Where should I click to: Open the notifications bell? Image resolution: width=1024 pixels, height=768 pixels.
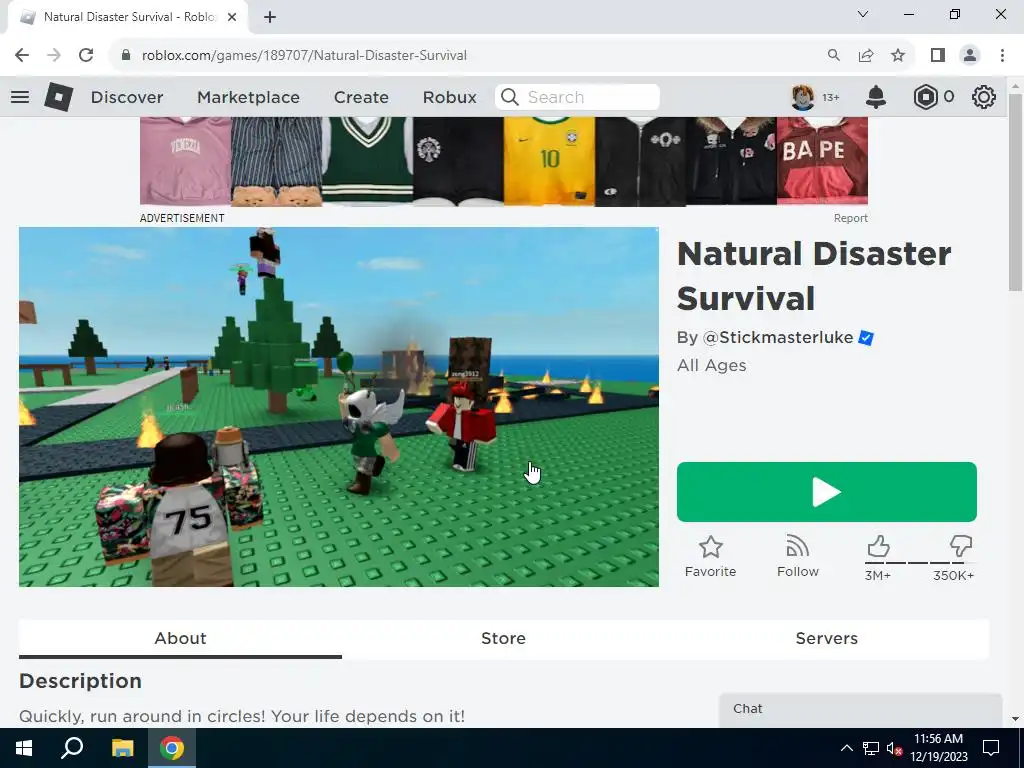pos(876,97)
